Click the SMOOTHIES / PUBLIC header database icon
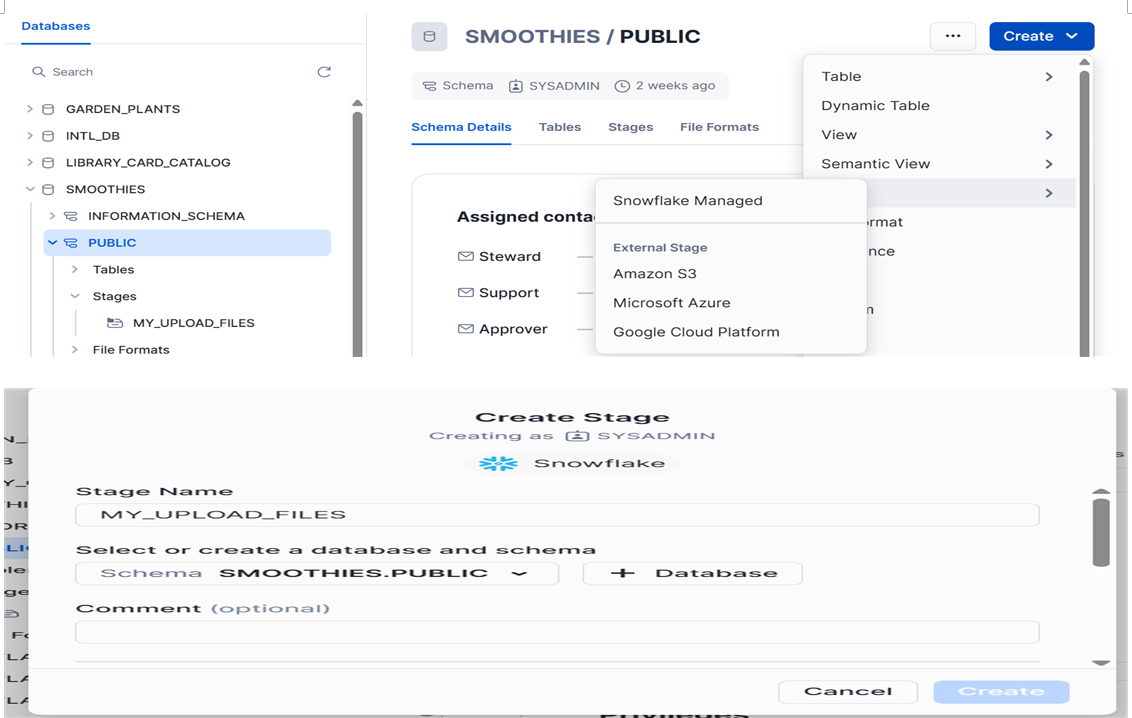The width and height of the screenshot is (1132, 718). pos(429,37)
